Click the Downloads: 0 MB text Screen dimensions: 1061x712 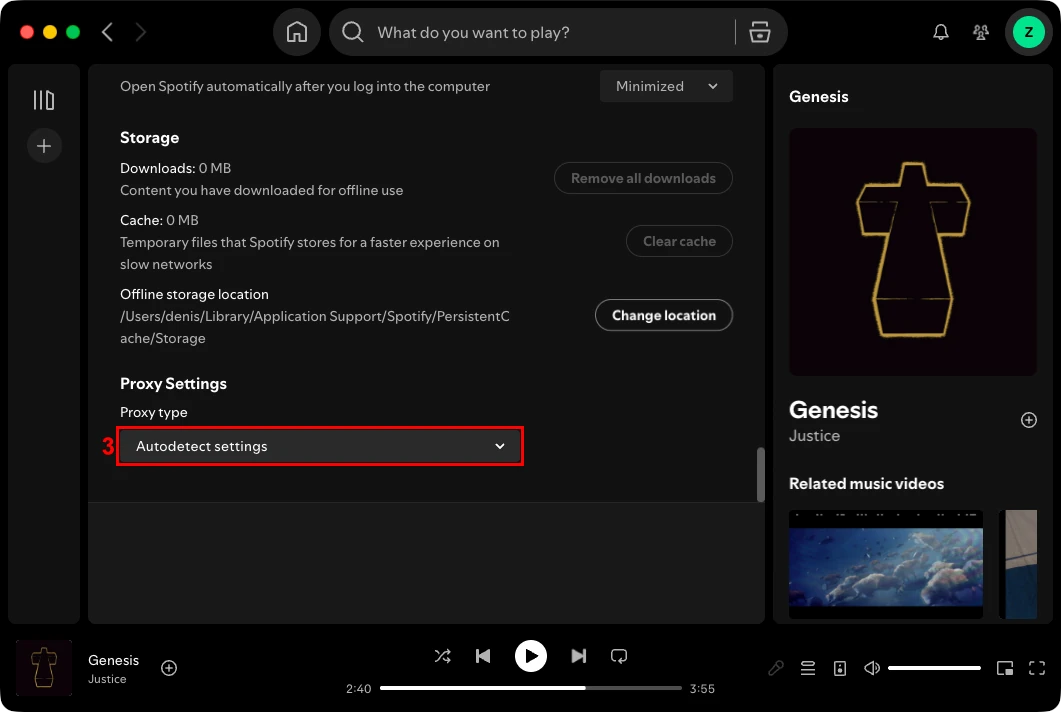coord(175,168)
